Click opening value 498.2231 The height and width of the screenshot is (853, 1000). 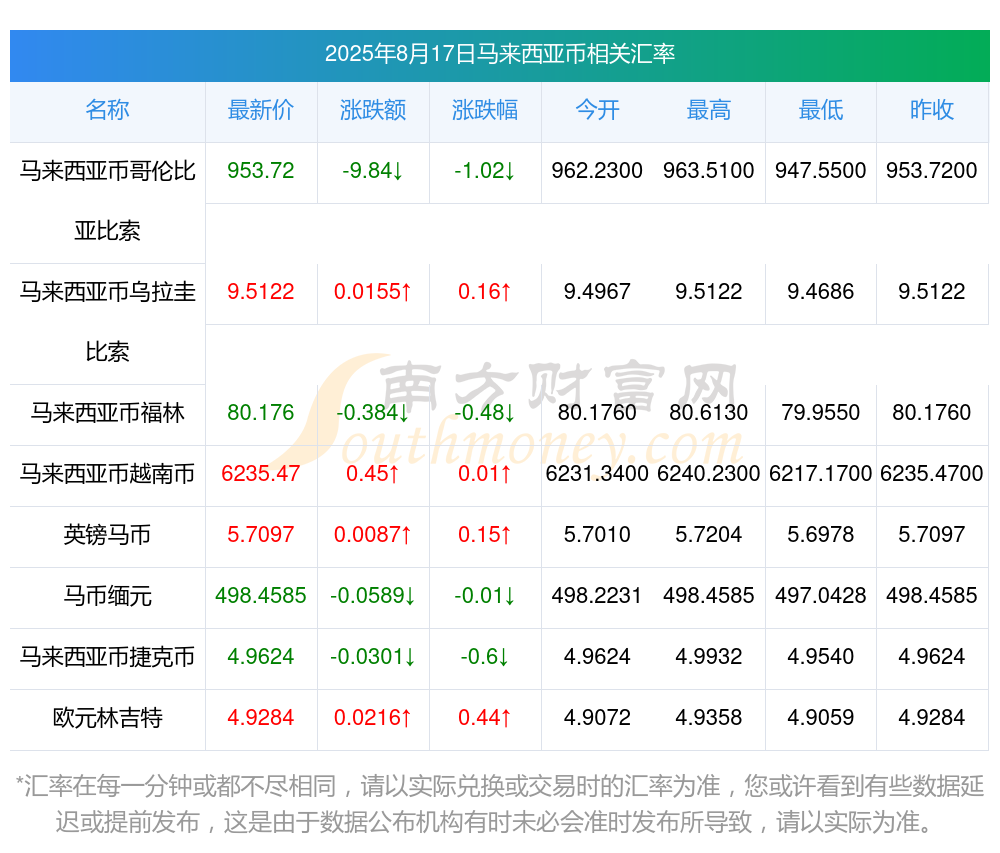coord(597,595)
